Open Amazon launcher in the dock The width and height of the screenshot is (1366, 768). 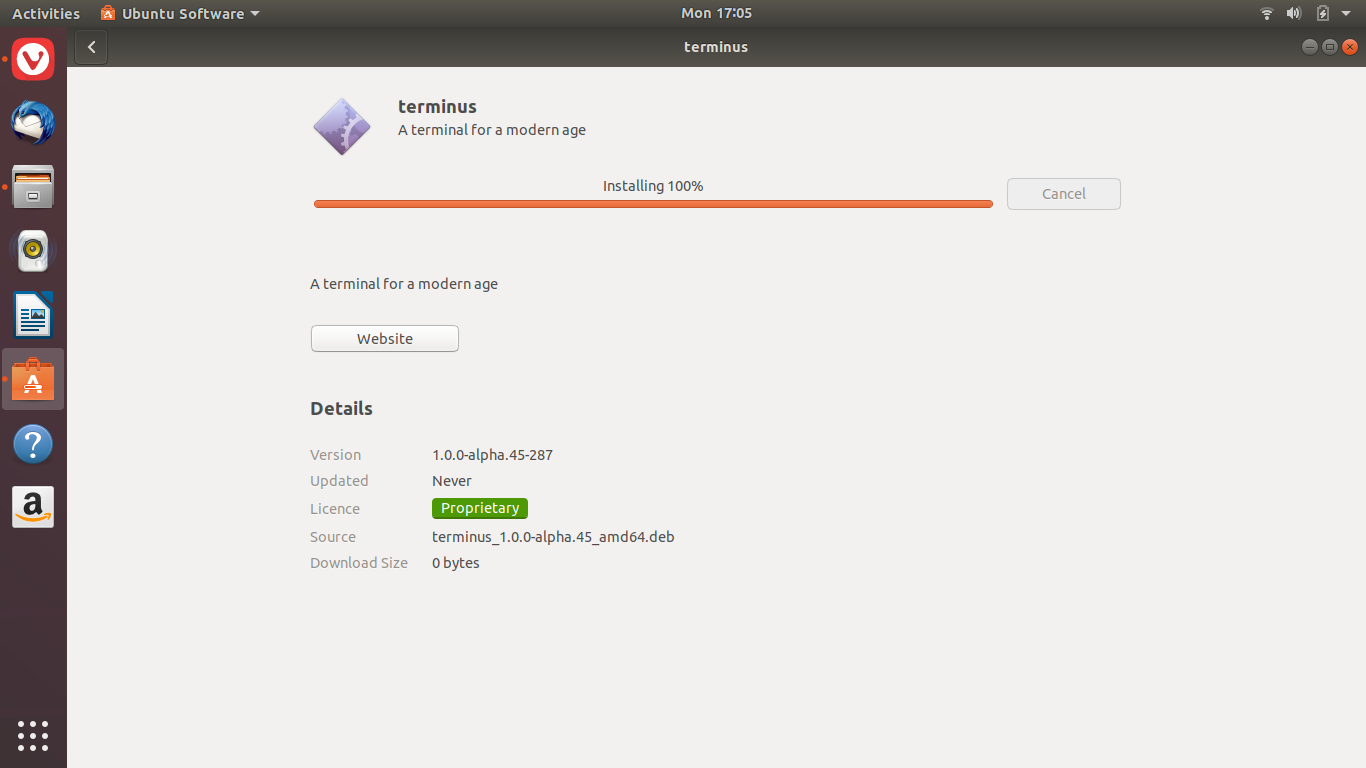33,507
